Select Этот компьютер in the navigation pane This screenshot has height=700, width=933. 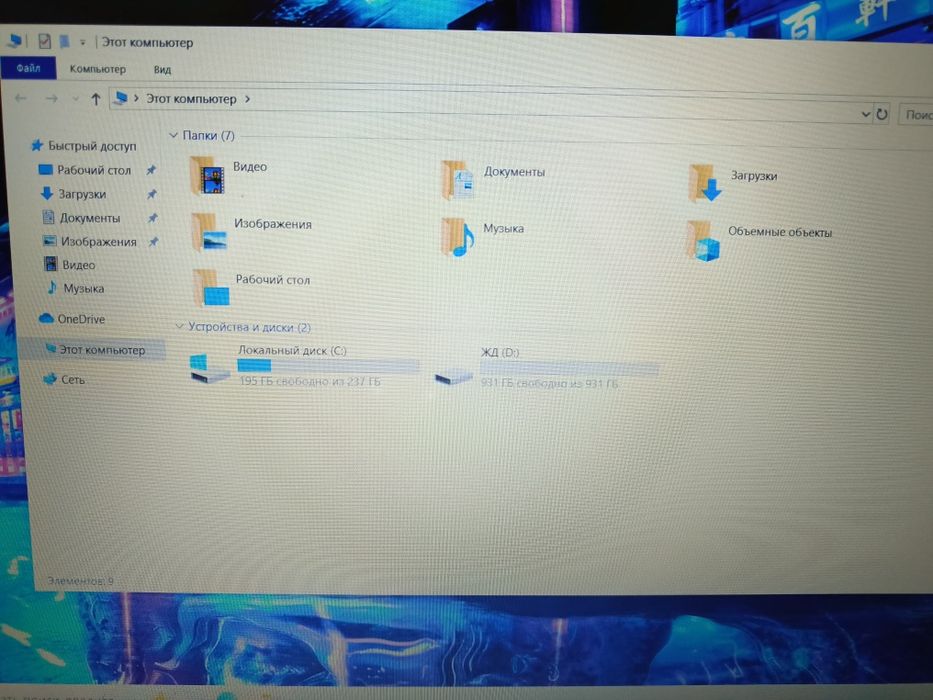102,349
